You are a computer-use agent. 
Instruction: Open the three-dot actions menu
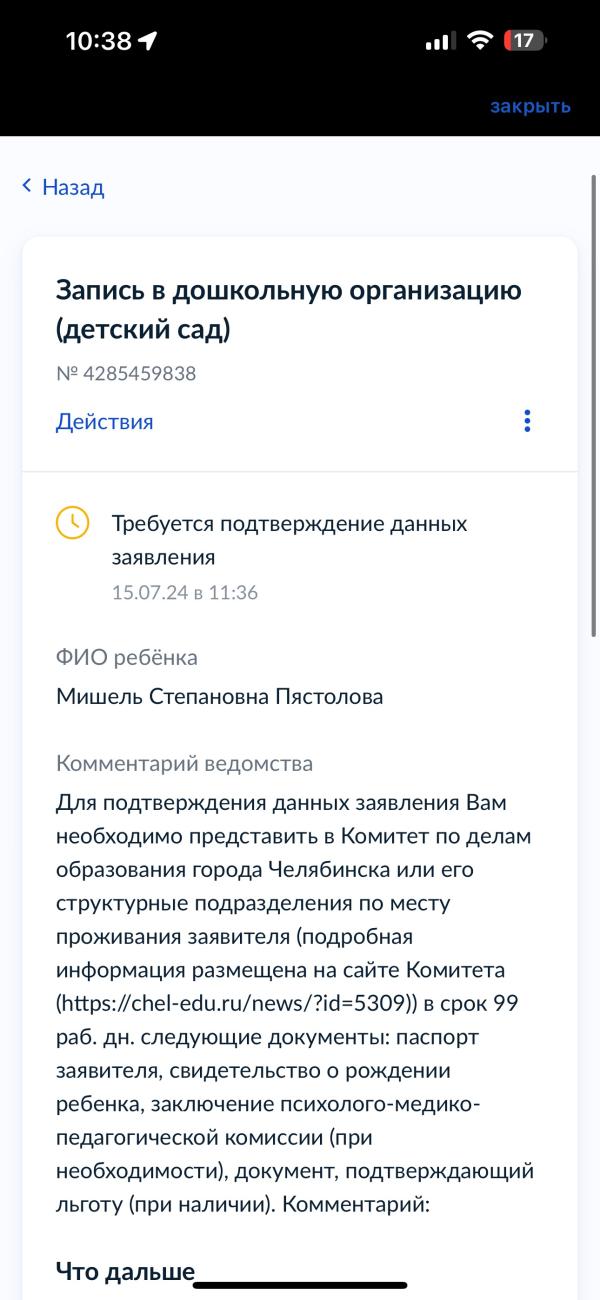[527, 421]
